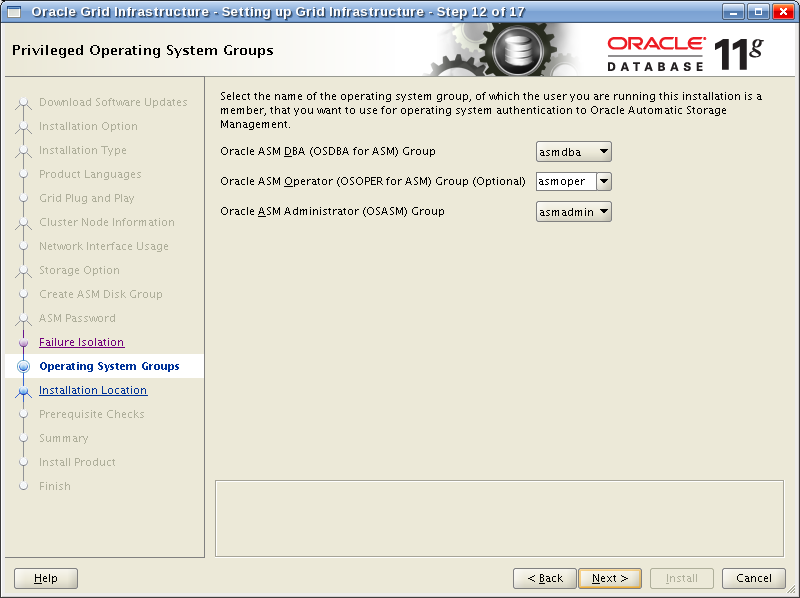
Task: Click the Finish step bullet icon
Action: point(24,486)
